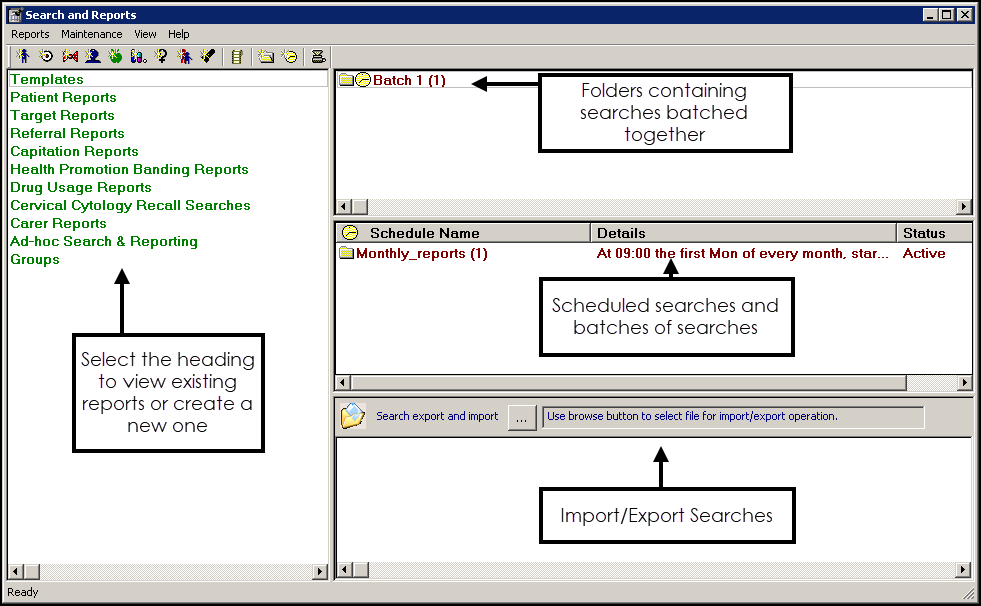Image resolution: width=981 pixels, height=606 pixels.
Task: Click the Health Promotion green apple icon
Action: click(x=116, y=57)
